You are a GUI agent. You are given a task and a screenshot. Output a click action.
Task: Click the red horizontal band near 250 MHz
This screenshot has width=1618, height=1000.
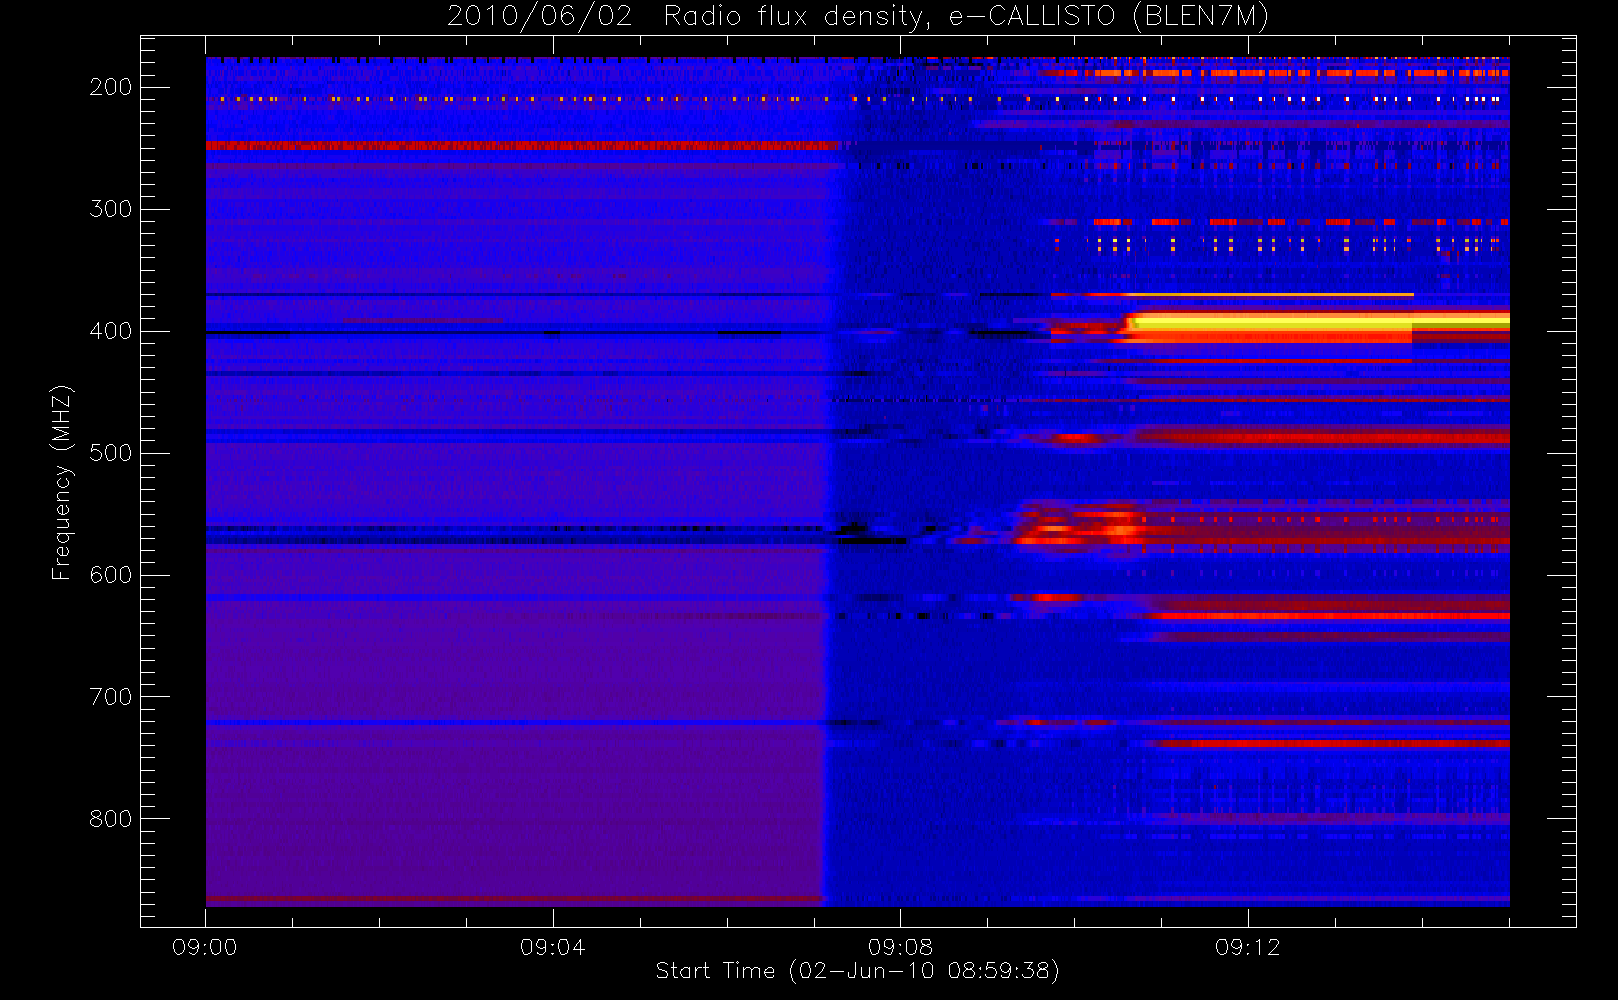(522, 146)
